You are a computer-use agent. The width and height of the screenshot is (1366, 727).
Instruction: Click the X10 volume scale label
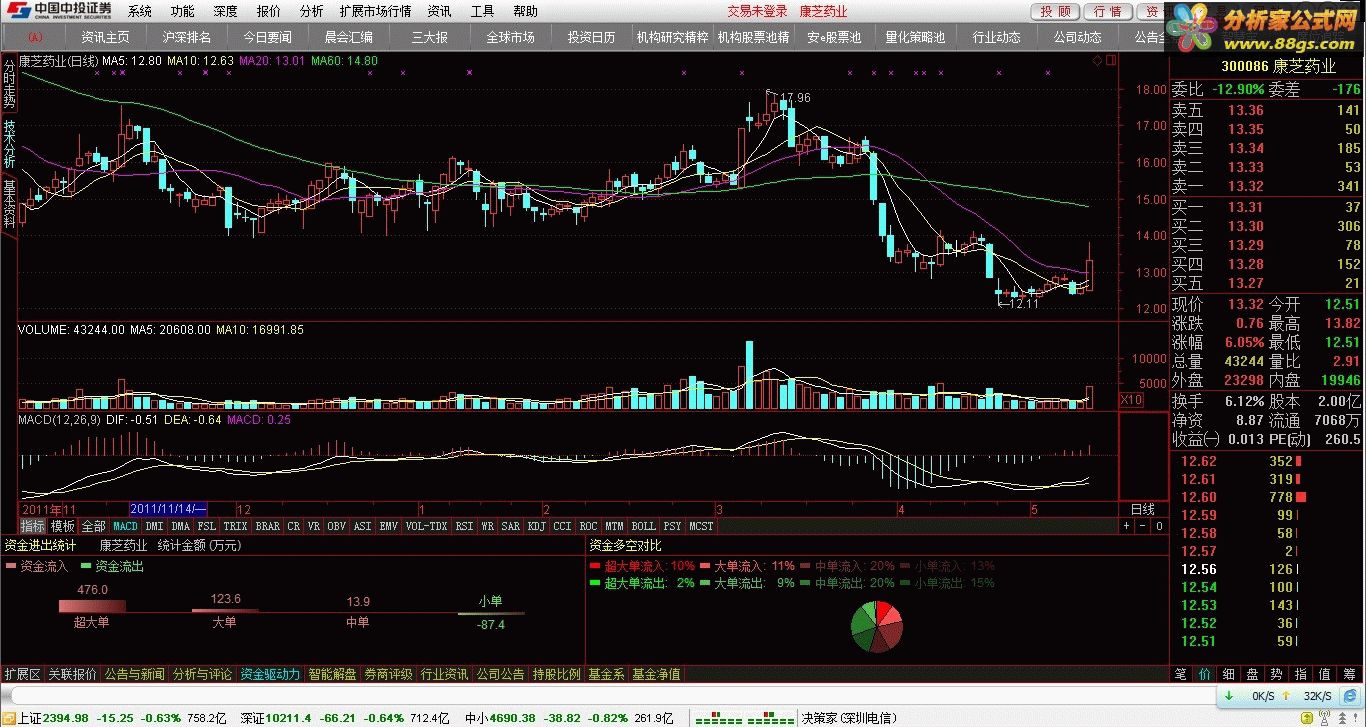click(1131, 400)
